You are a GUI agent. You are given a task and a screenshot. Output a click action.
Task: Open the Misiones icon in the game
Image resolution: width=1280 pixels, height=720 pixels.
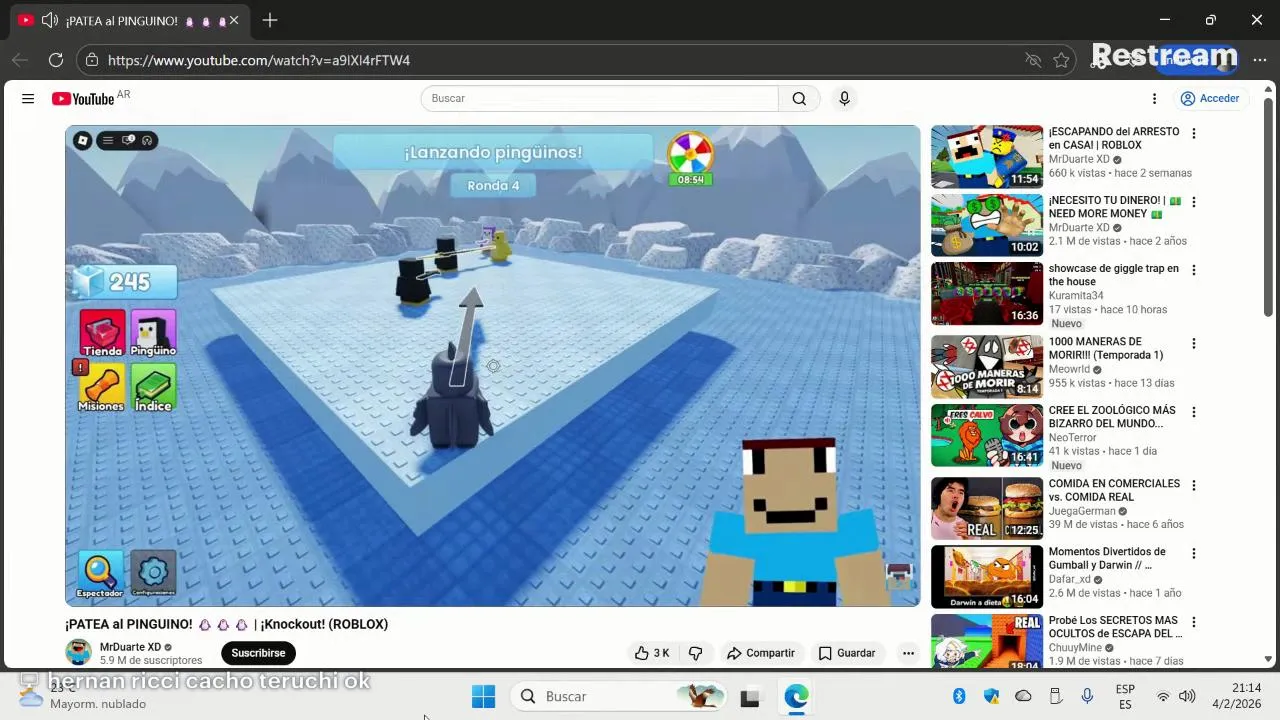point(101,387)
